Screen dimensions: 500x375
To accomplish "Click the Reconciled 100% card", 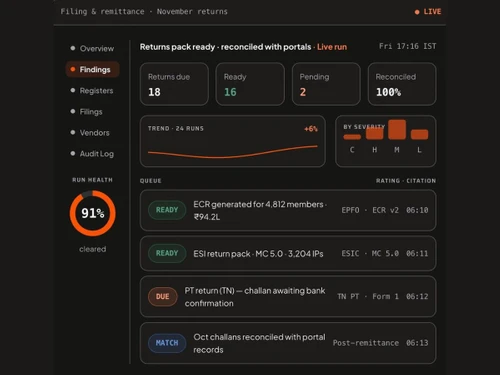I will click(402, 84).
